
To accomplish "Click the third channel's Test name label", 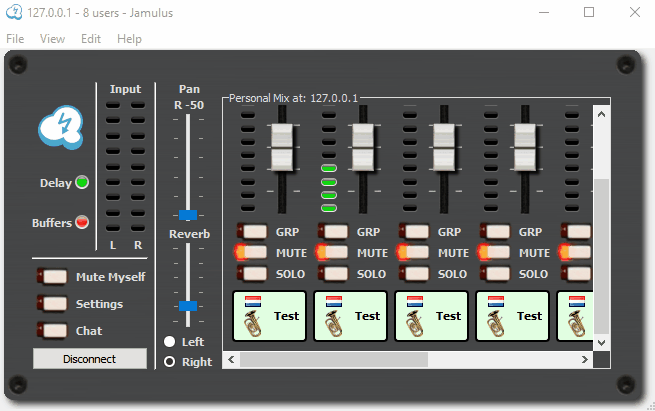I will [x=449, y=316].
